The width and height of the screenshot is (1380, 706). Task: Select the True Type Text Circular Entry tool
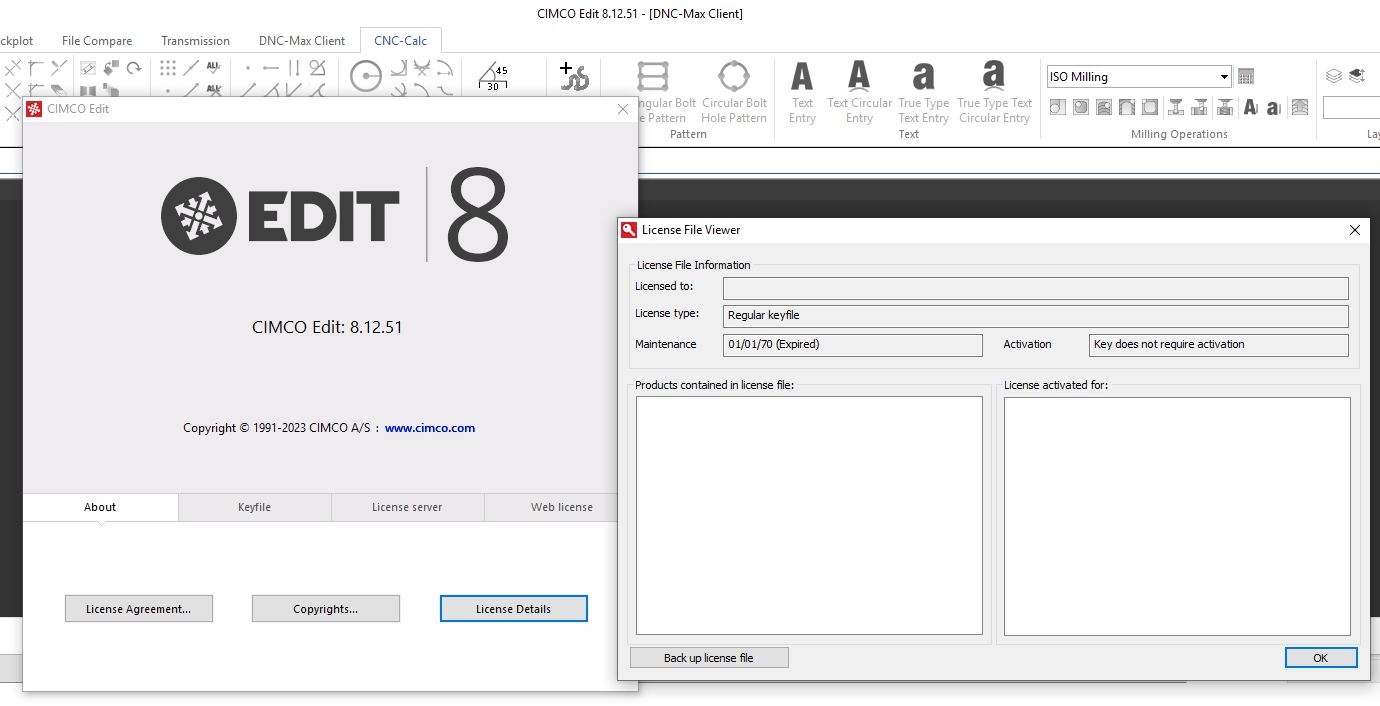[993, 90]
